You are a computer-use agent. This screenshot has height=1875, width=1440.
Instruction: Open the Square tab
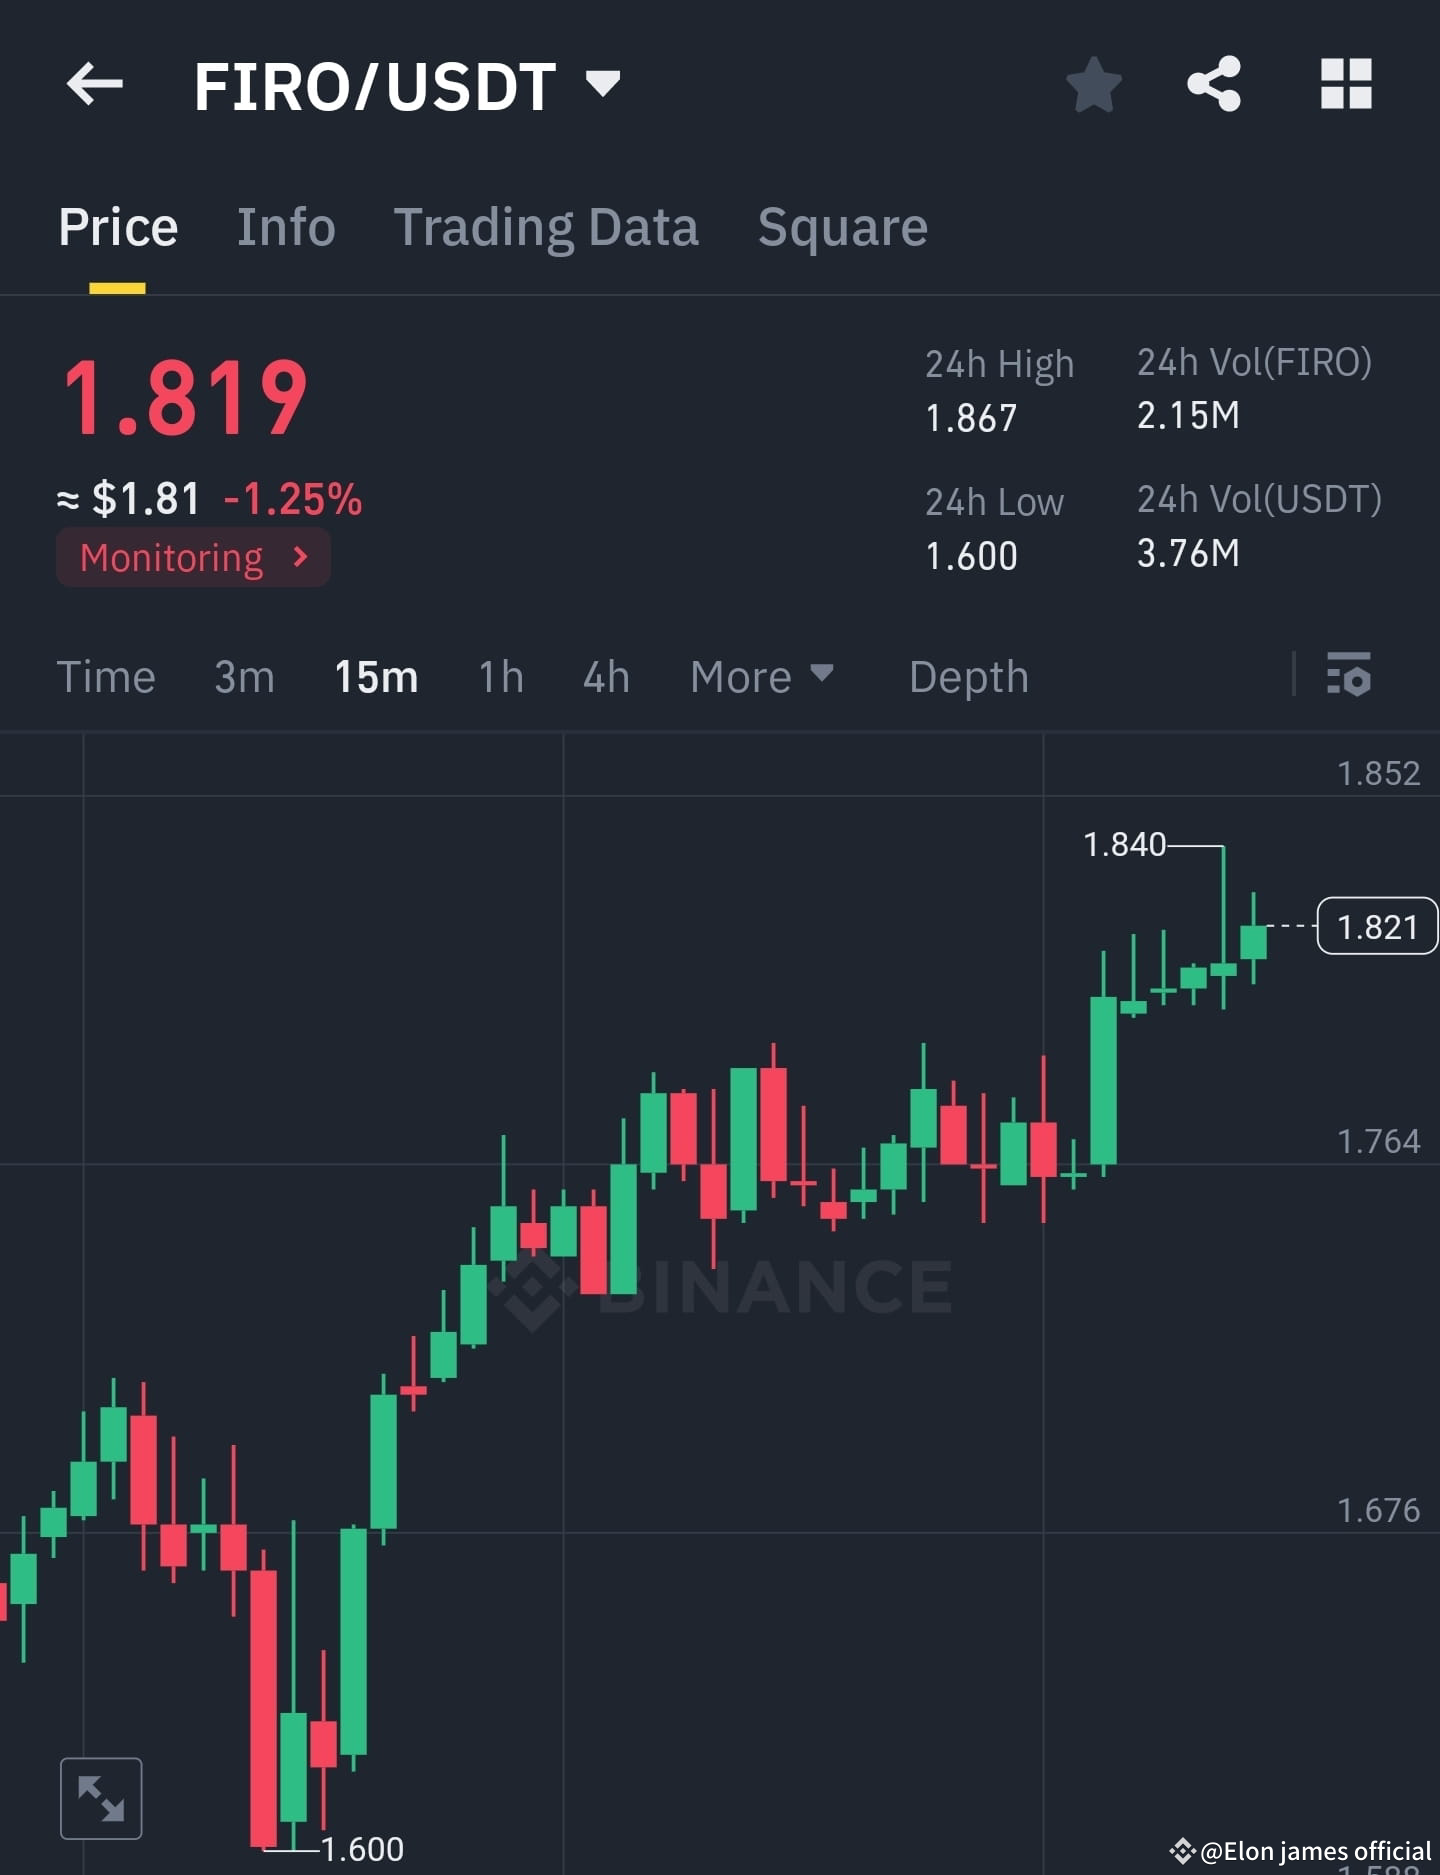(x=843, y=227)
